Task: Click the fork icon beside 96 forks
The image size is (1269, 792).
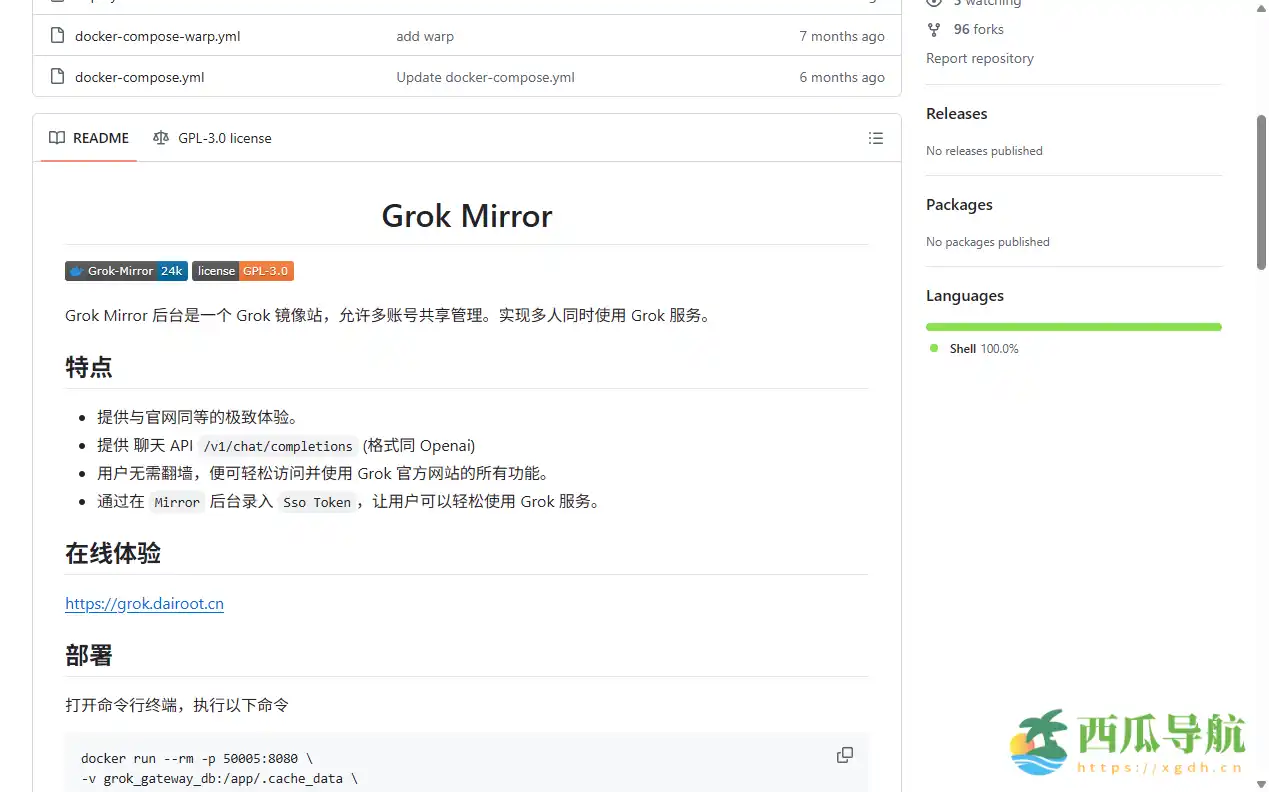Action: pyautogui.click(x=933, y=29)
